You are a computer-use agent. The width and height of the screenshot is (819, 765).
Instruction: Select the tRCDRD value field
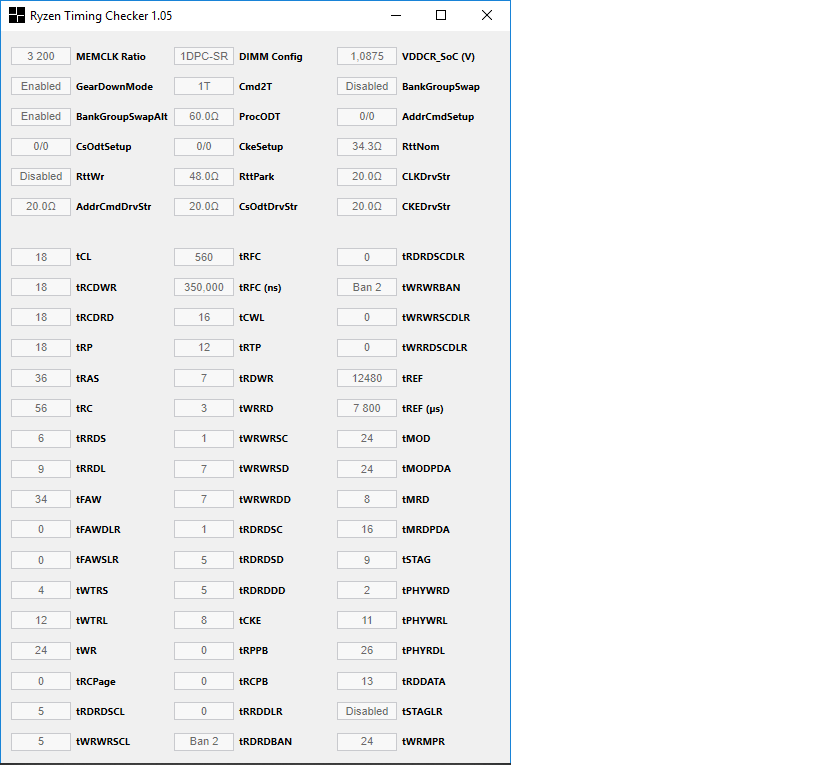41,317
